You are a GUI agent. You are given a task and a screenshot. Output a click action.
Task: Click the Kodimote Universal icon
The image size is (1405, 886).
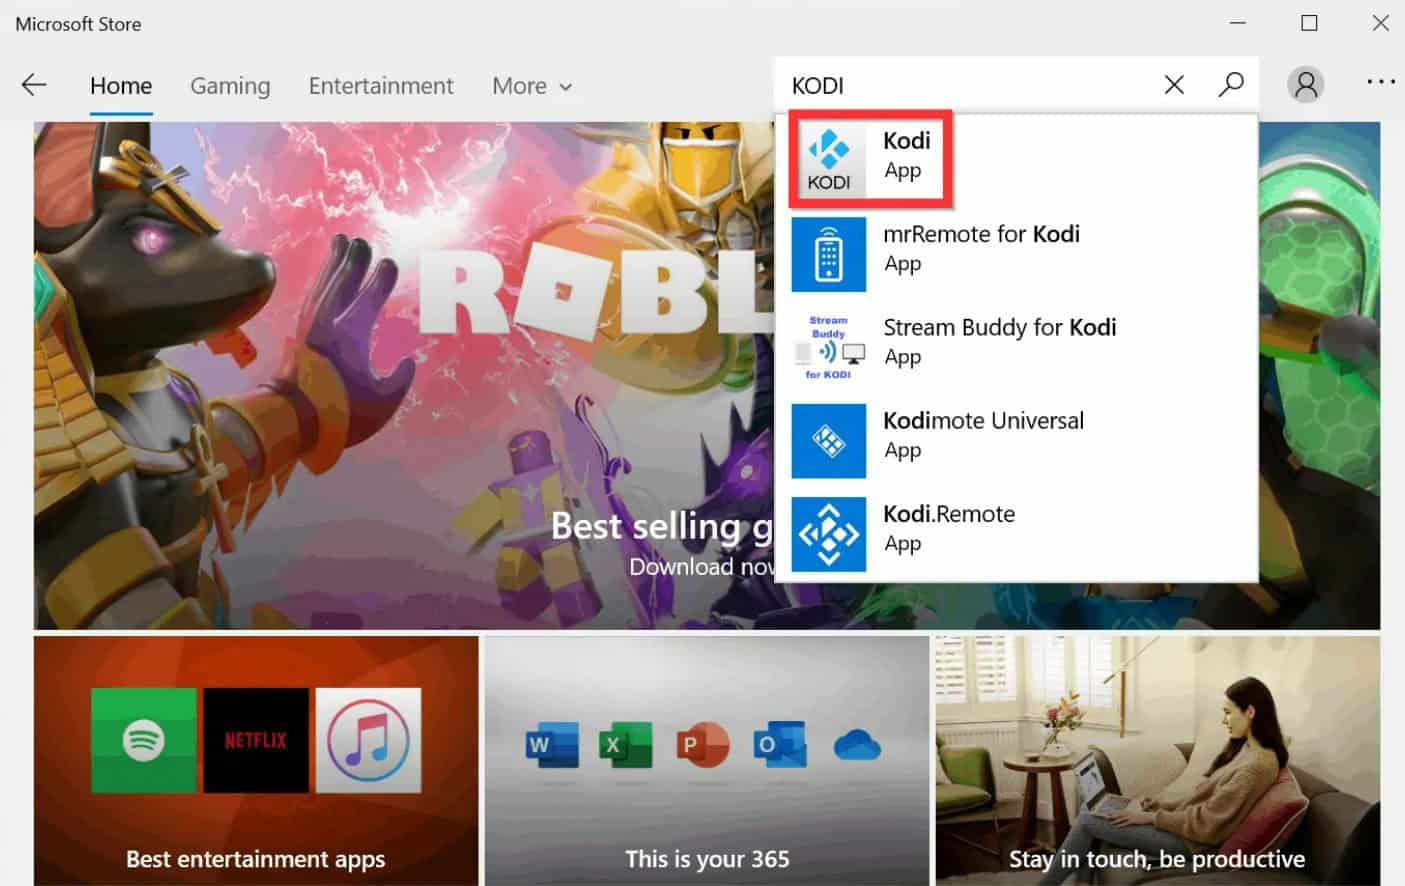[829, 441]
